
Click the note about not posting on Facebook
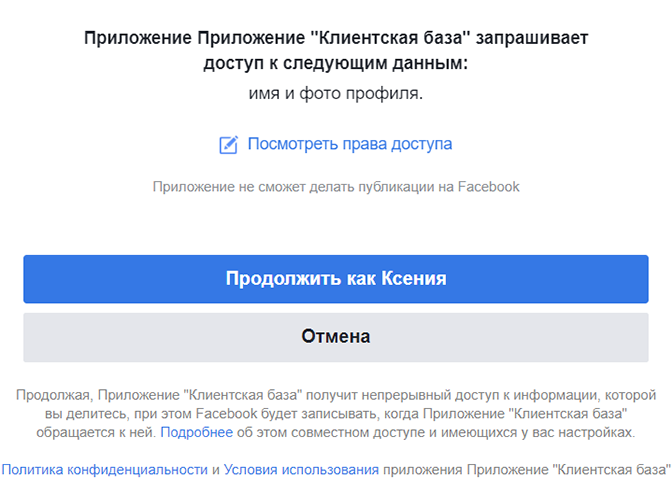tap(336, 187)
